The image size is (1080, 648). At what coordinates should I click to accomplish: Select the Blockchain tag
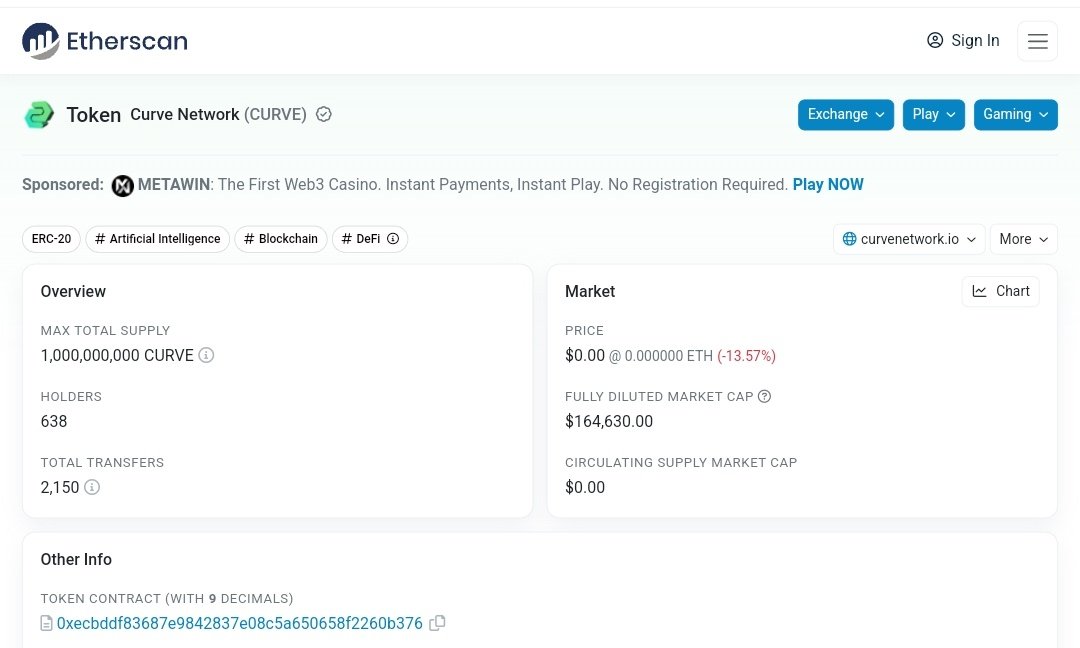coord(281,239)
